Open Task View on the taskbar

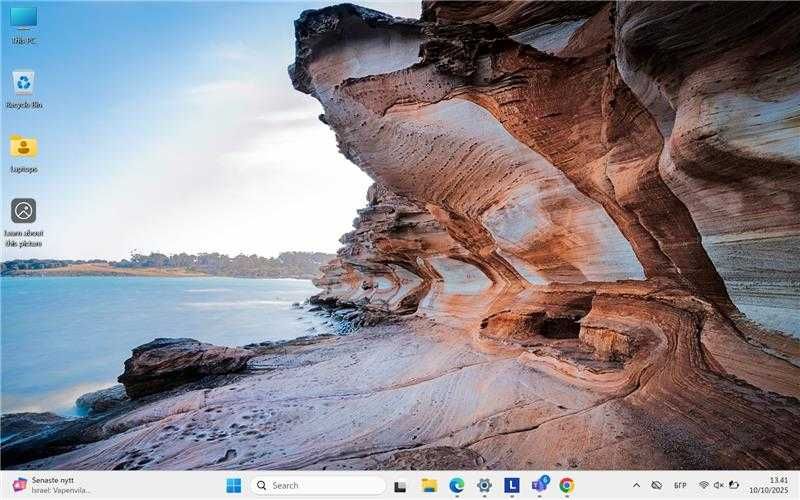(x=401, y=486)
